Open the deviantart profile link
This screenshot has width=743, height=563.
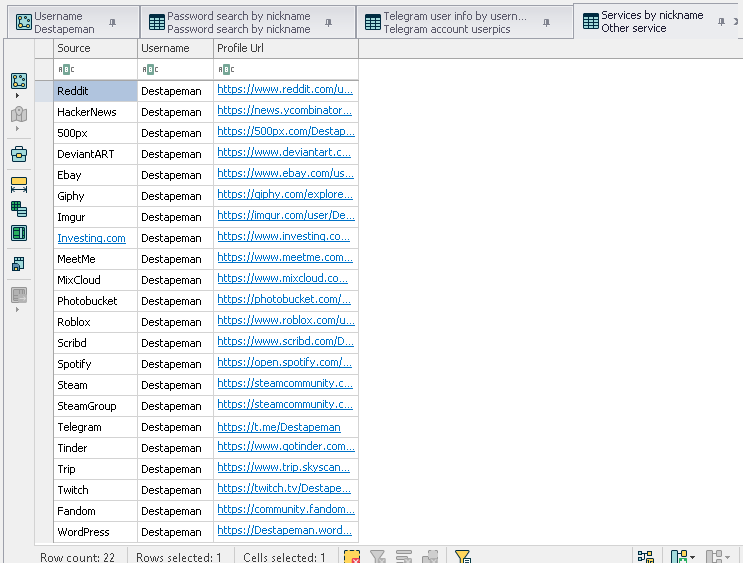tap(284, 152)
